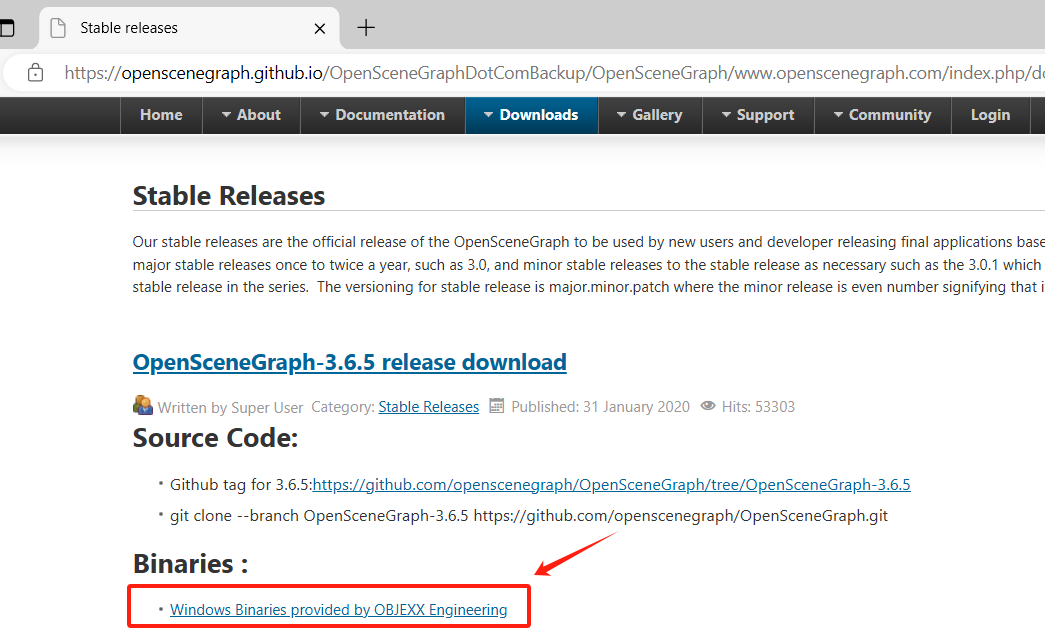Expand the Gallery menu
The width and height of the screenshot is (1045, 632).
coord(650,115)
